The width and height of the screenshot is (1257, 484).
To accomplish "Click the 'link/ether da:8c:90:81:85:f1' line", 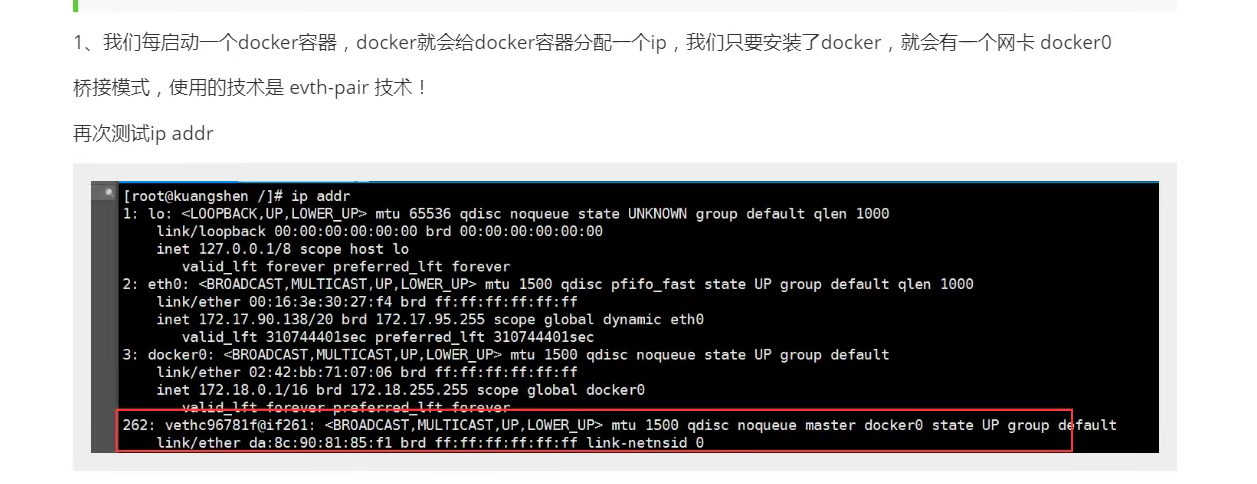I will [430, 442].
